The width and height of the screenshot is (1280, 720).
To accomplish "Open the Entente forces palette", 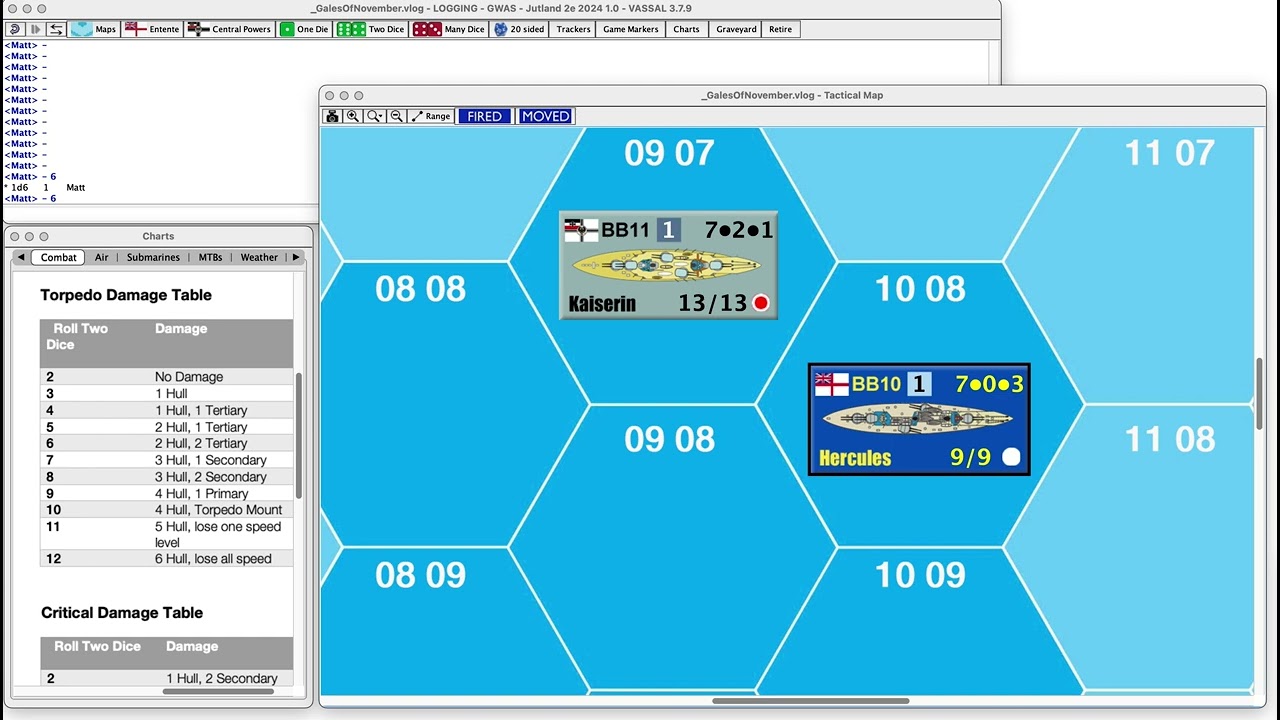I will click(153, 29).
